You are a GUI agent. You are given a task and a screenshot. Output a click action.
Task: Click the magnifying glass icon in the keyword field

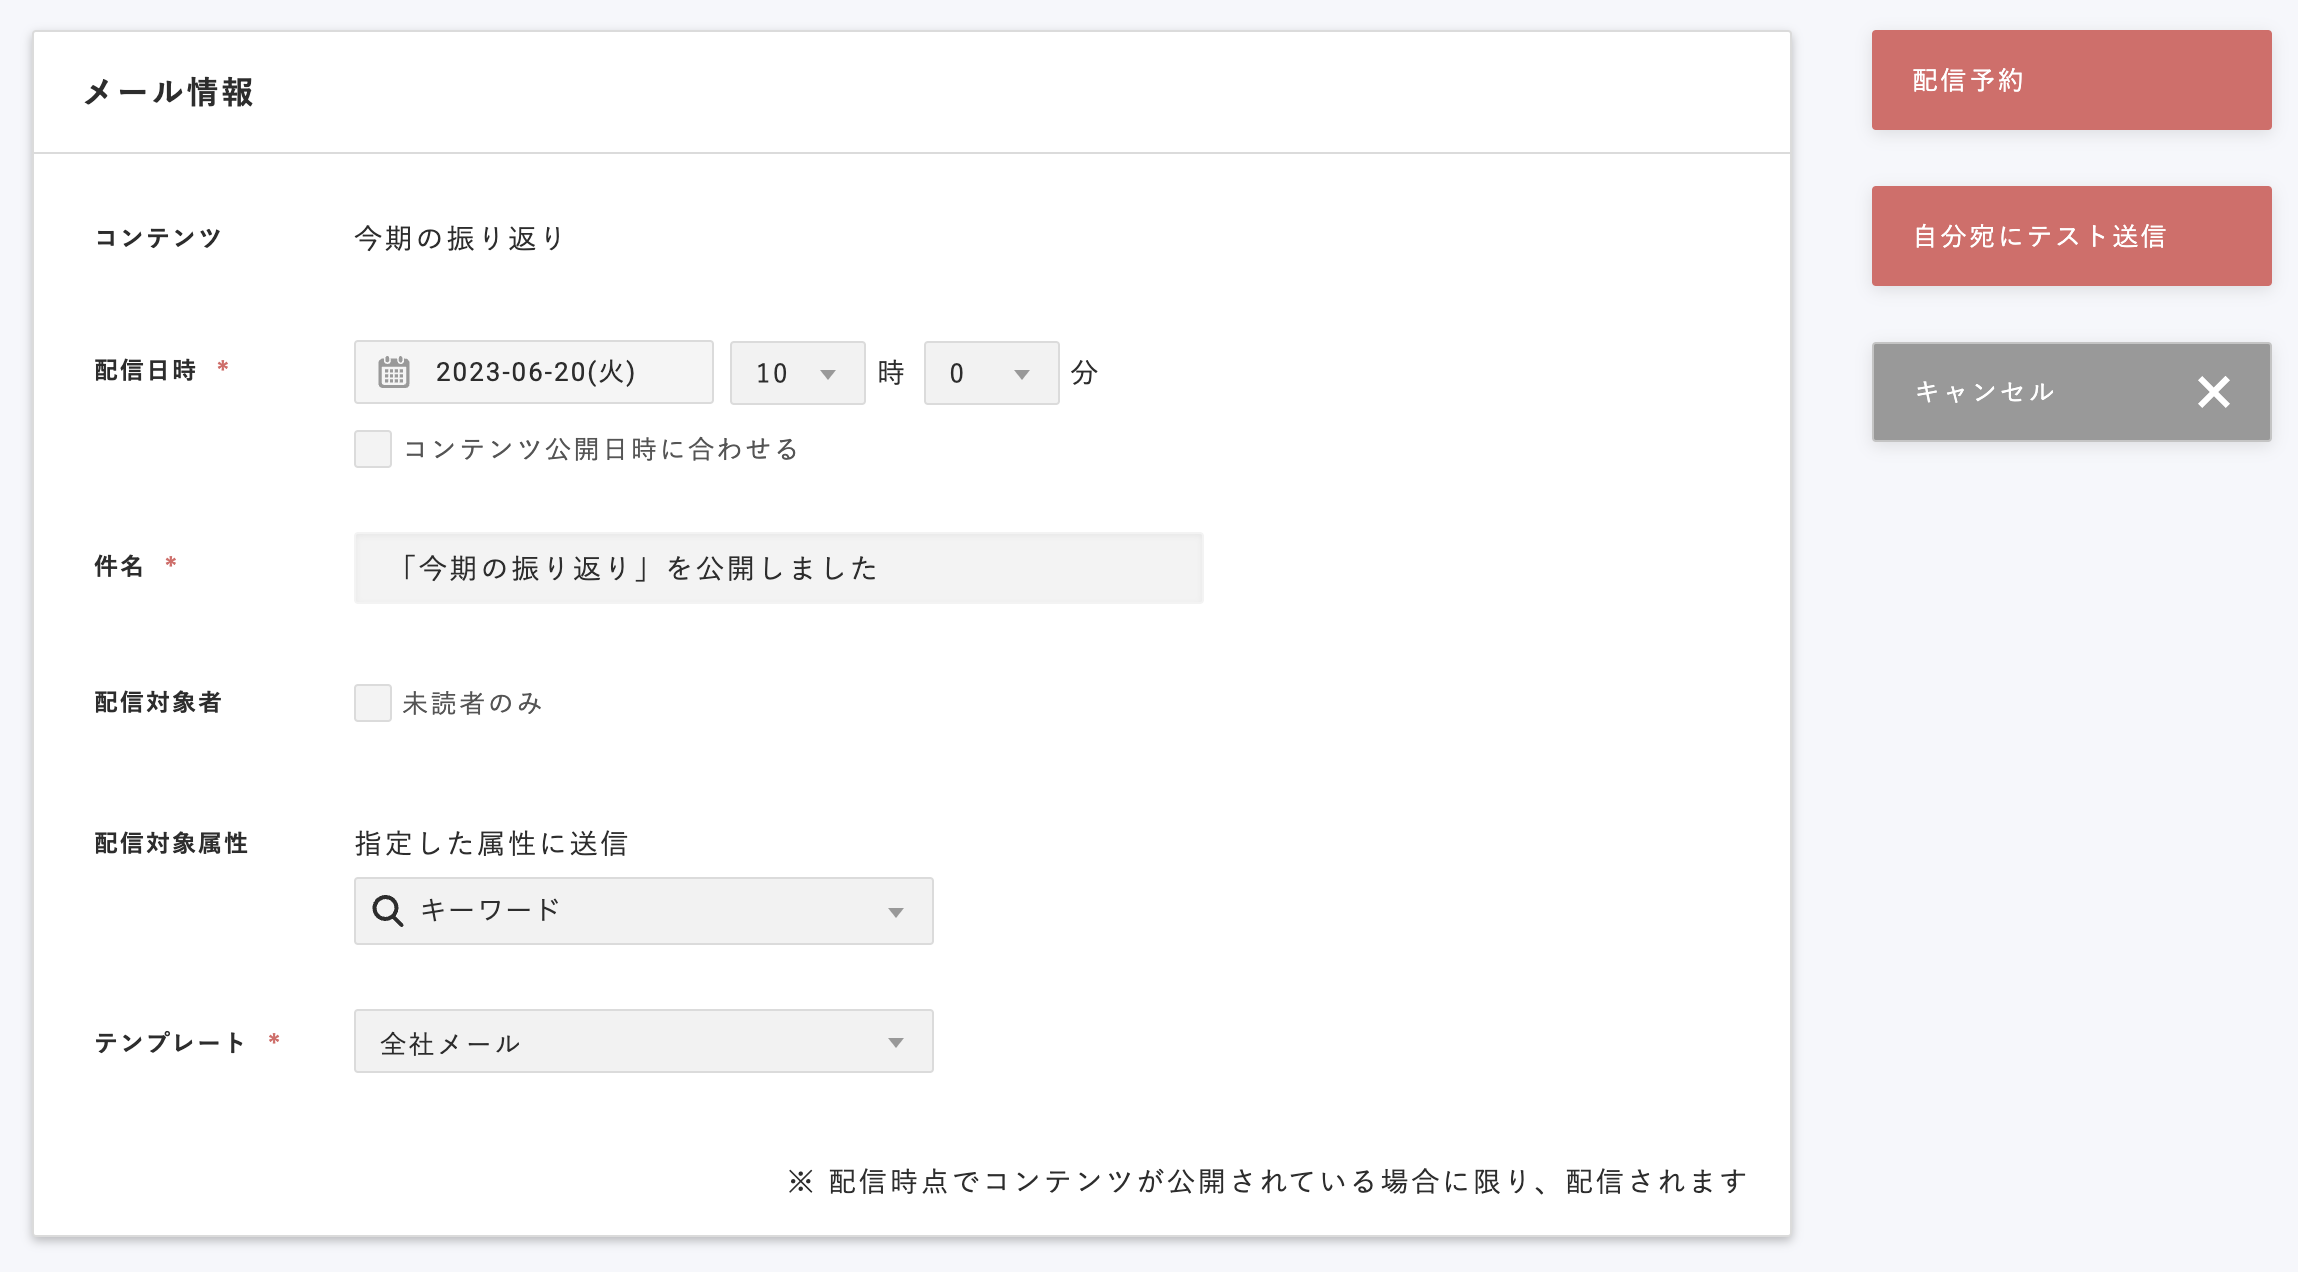[x=386, y=910]
